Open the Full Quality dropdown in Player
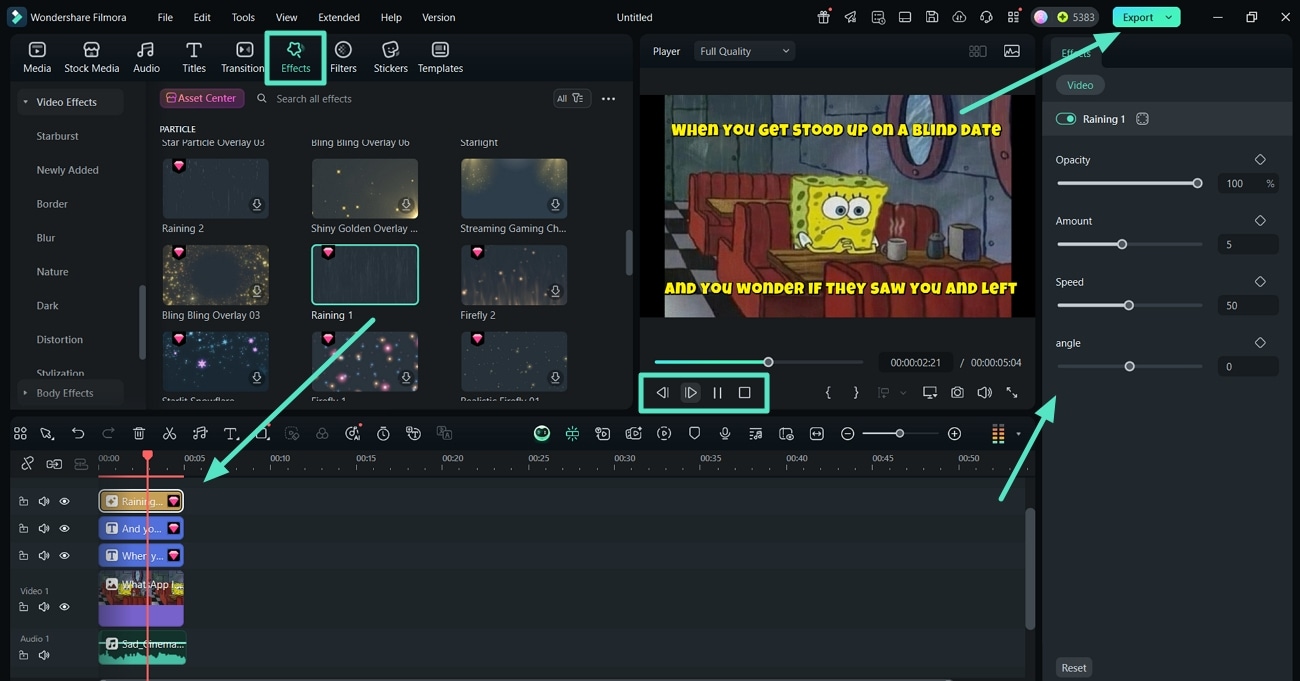Screen dimensions: 1300x681 tap(743, 51)
